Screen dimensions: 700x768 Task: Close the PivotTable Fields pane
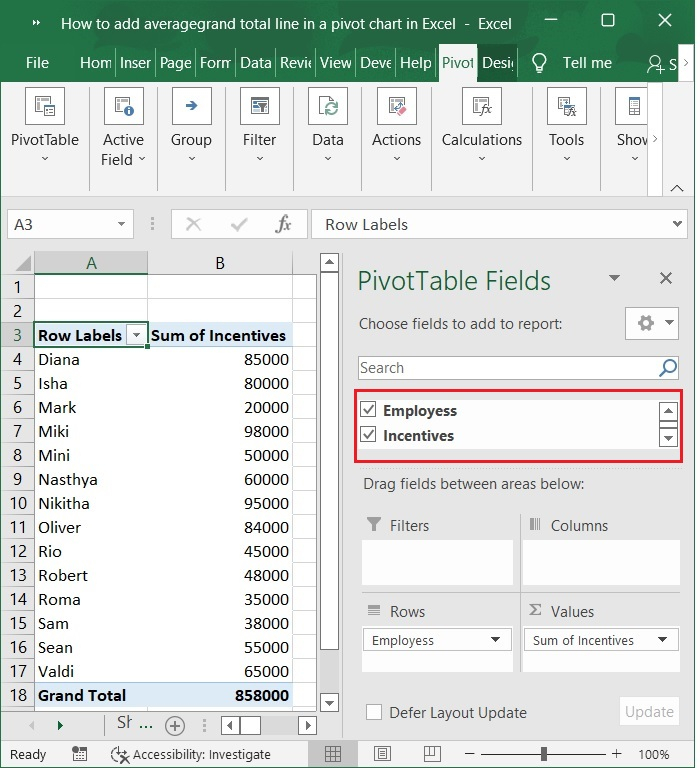666,278
